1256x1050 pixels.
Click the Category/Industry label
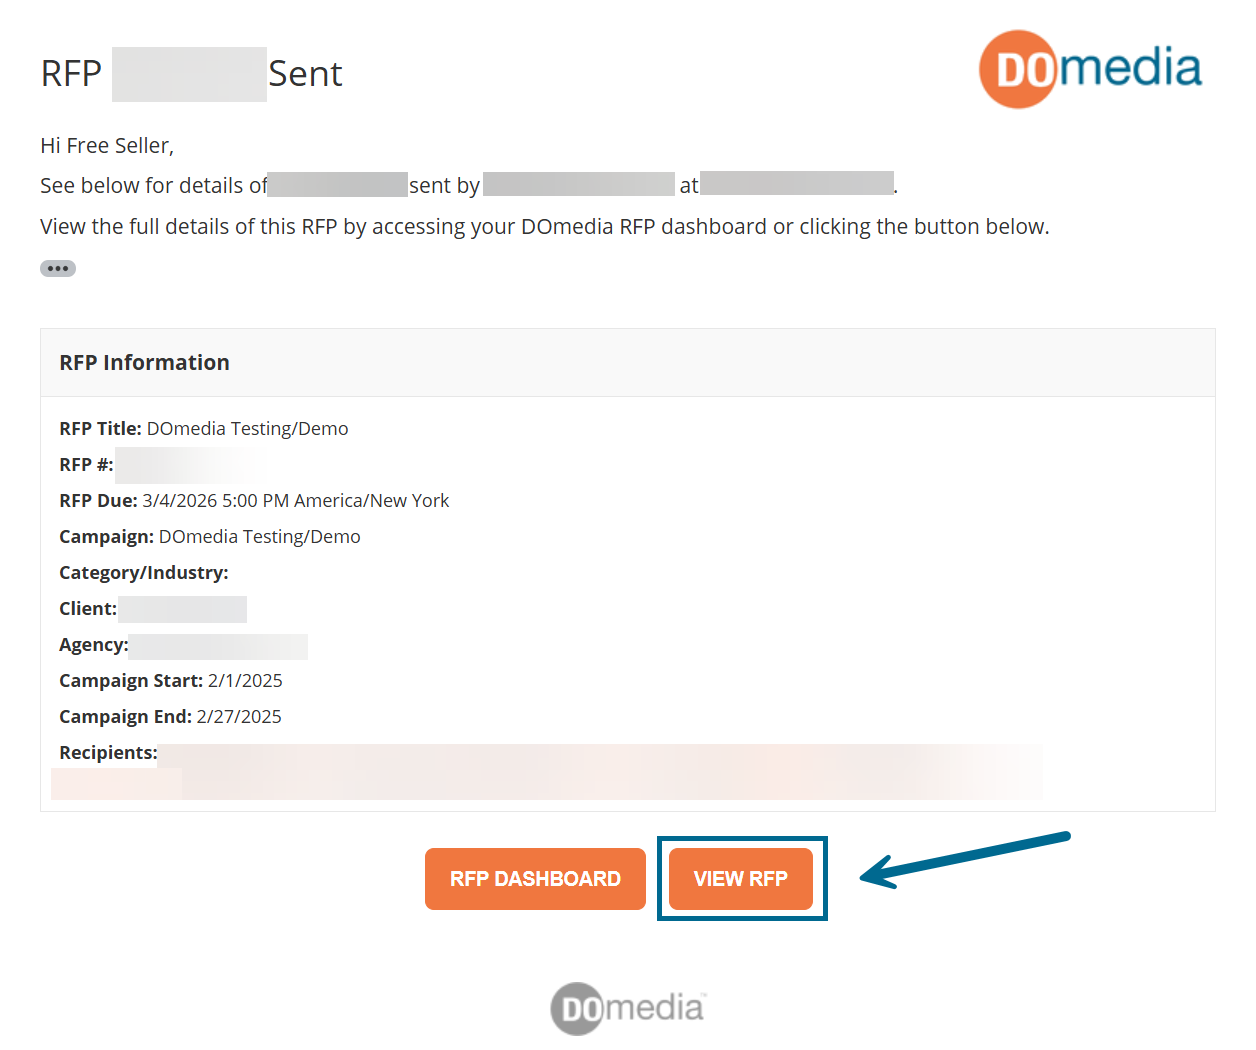pyautogui.click(x=144, y=573)
